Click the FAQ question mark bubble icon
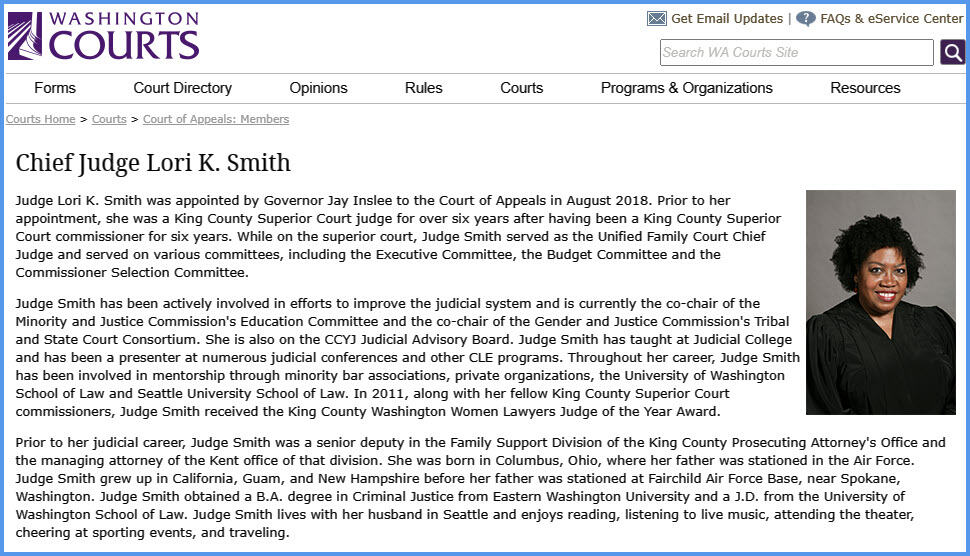970x556 pixels. tap(805, 19)
